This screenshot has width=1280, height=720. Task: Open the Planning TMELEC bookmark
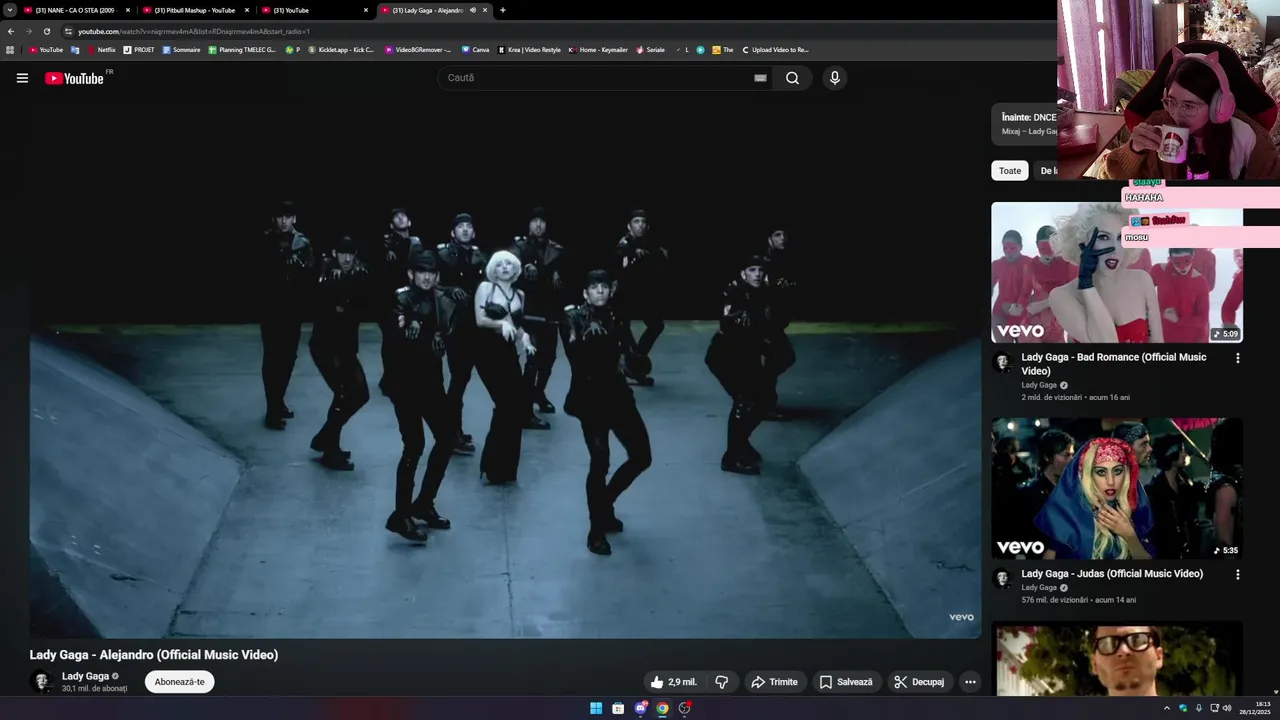coord(242,49)
